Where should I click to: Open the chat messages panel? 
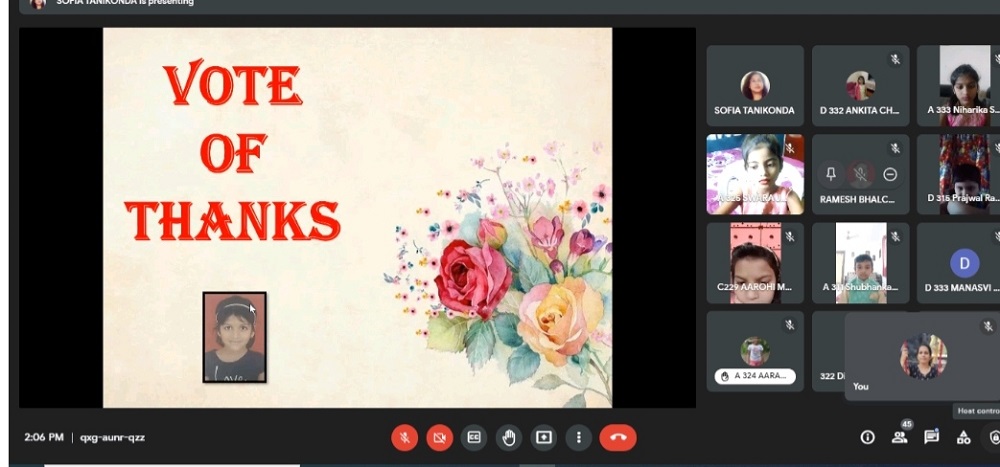click(x=931, y=437)
